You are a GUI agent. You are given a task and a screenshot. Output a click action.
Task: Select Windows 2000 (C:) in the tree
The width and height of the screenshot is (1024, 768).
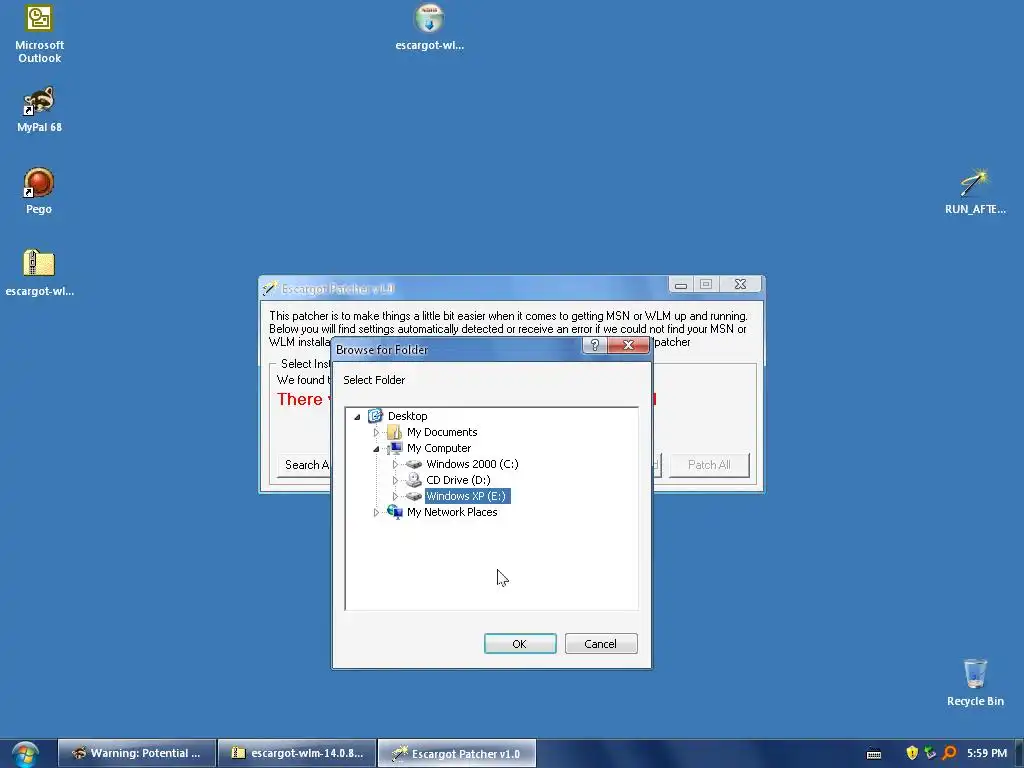[472, 464]
